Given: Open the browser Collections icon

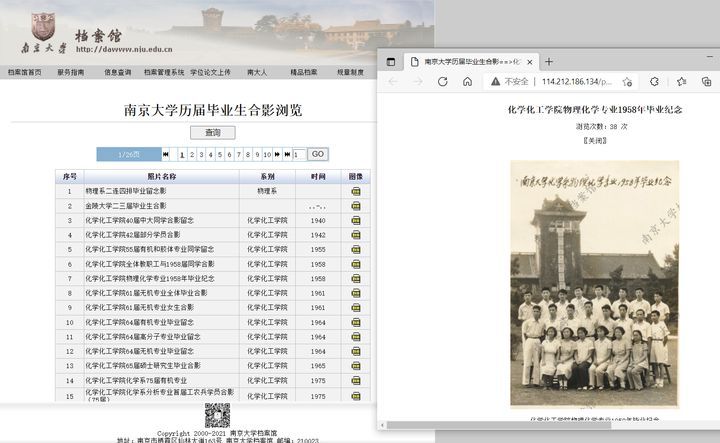Looking at the screenshot, I should click(705, 82).
